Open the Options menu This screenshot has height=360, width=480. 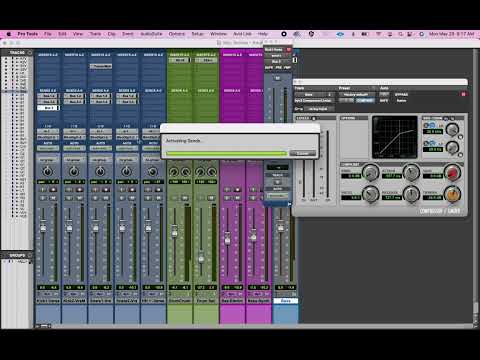pos(177,34)
